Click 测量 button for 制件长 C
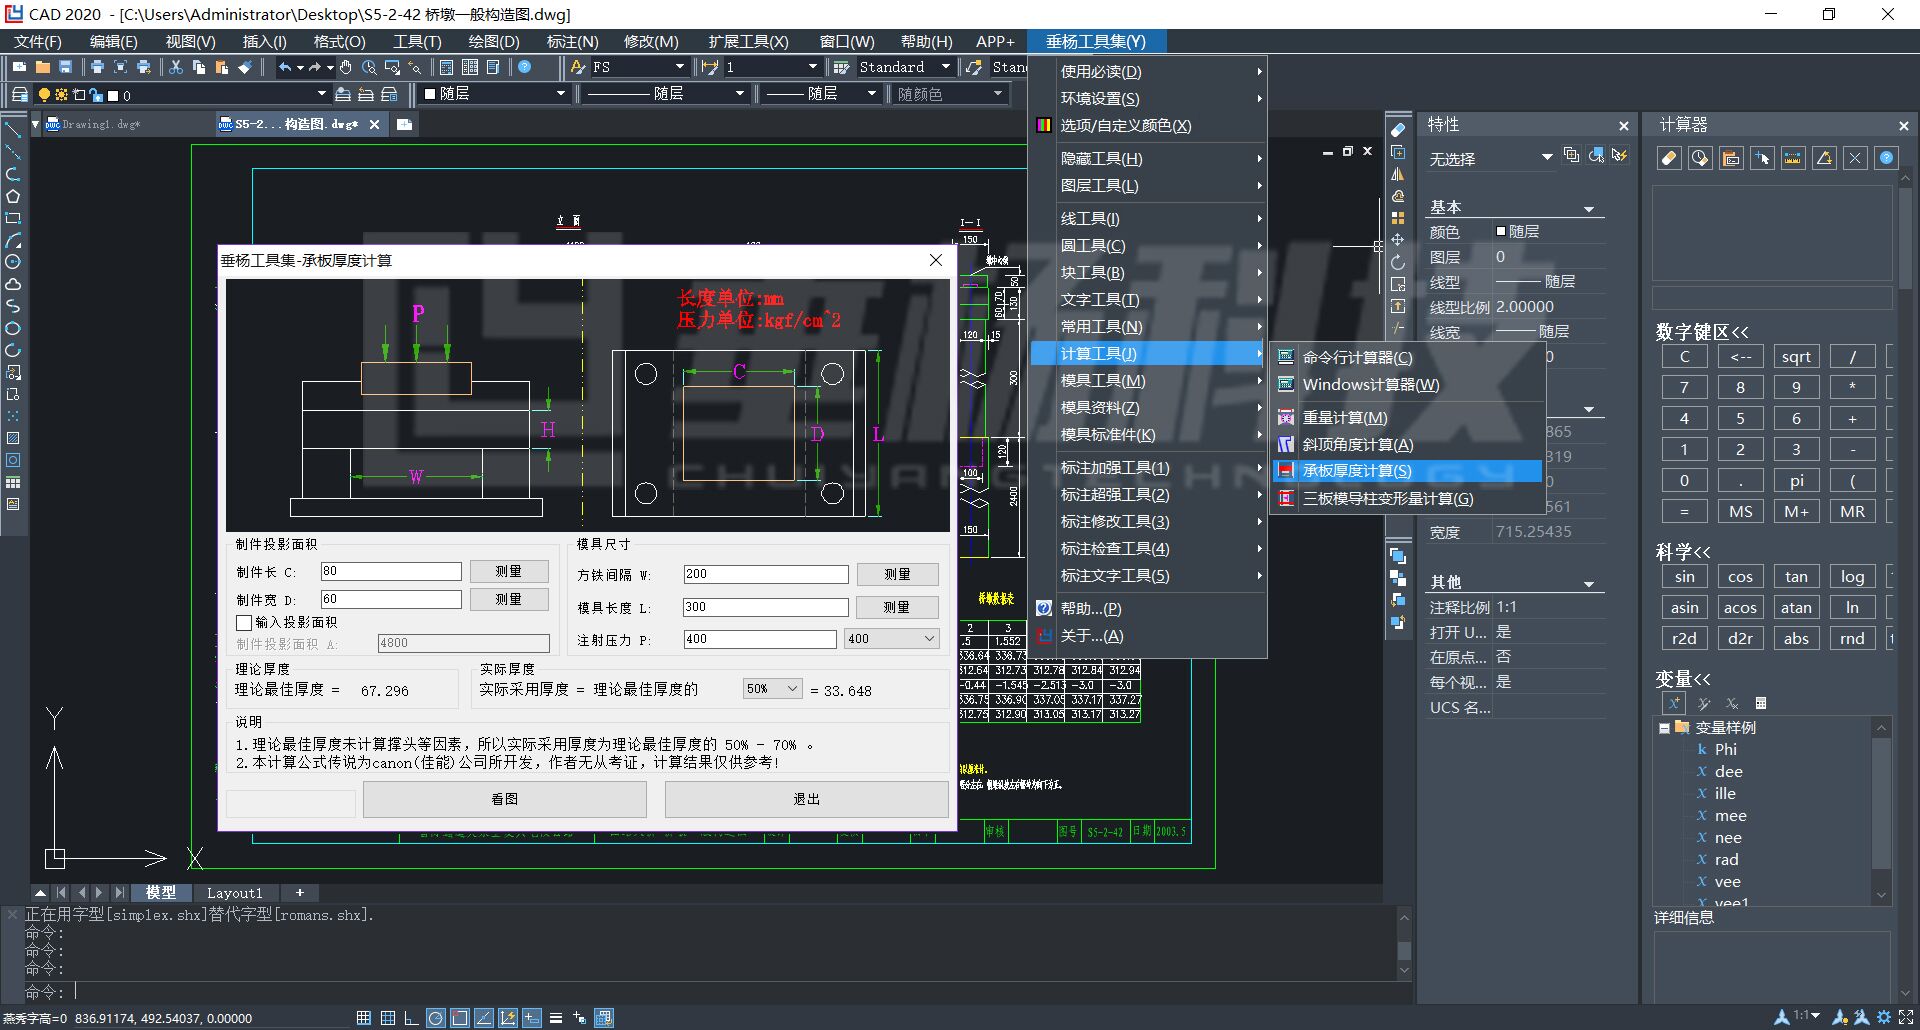The image size is (1920, 1030). [x=509, y=571]
